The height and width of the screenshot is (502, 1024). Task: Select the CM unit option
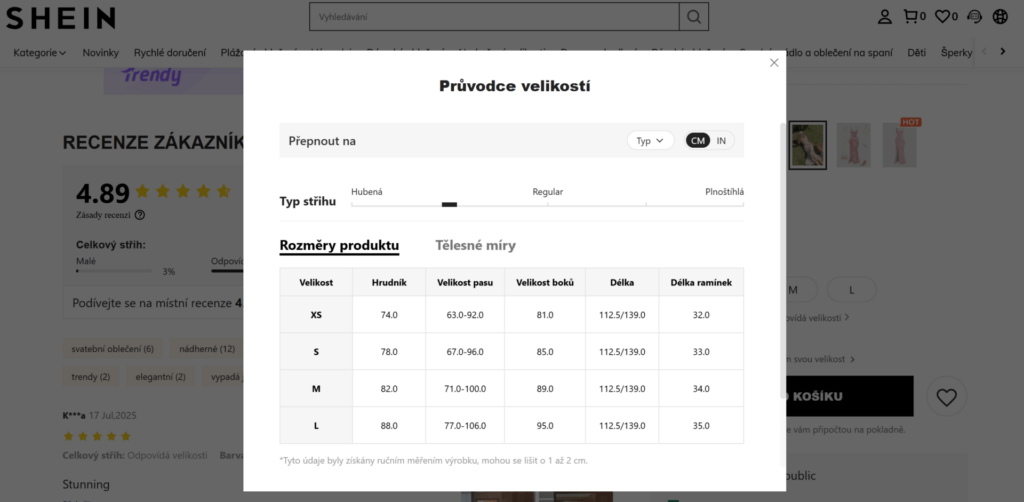[x=698, y=141]
